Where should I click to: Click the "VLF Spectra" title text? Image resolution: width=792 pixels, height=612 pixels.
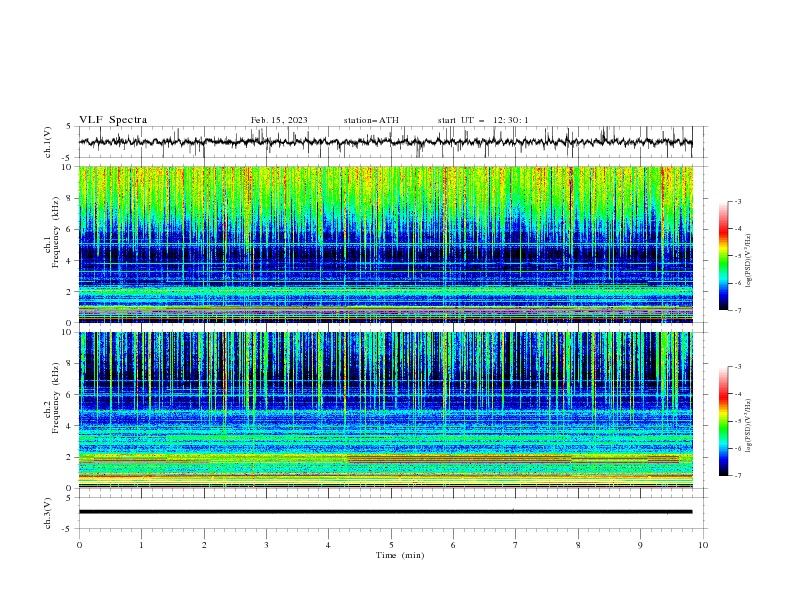point(113,120)
